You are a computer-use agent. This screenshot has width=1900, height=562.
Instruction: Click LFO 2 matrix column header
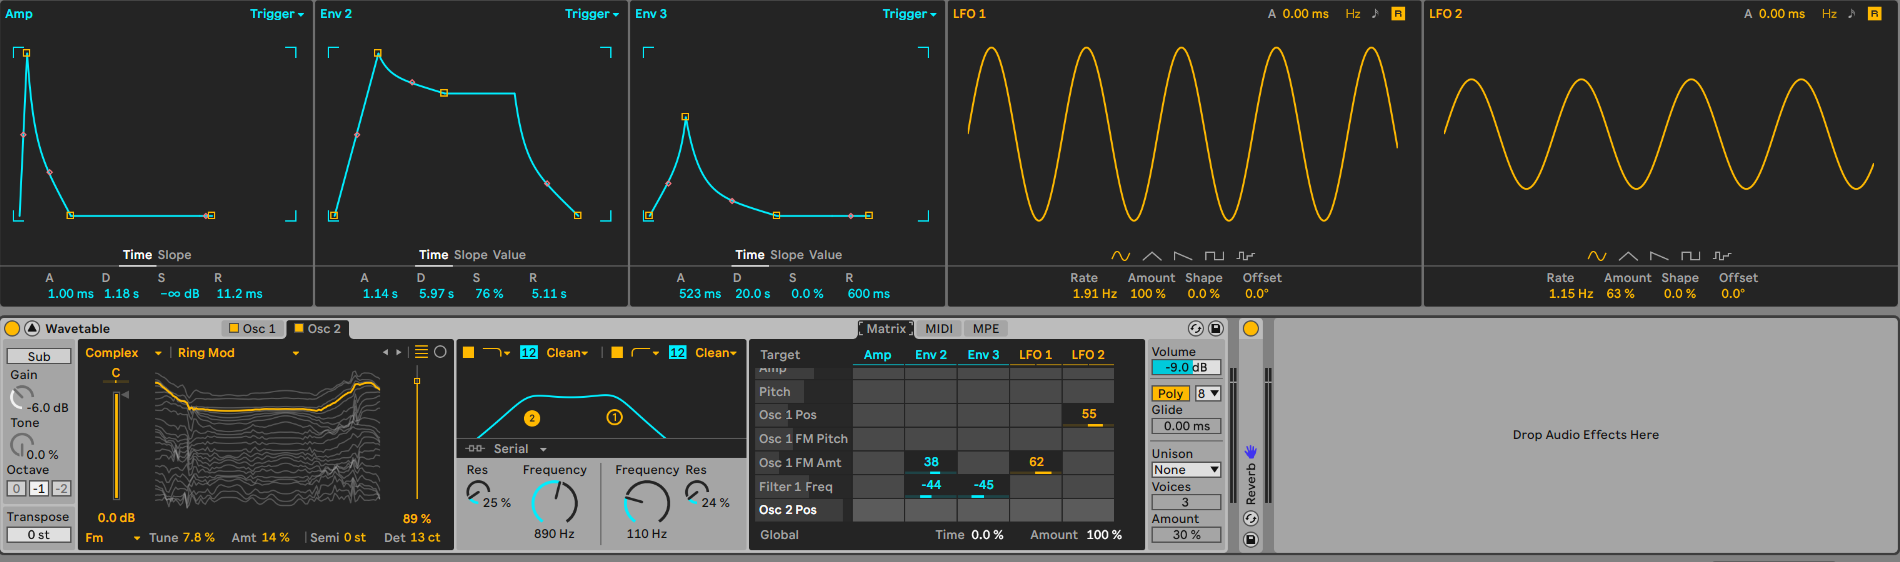point(1088,355)
